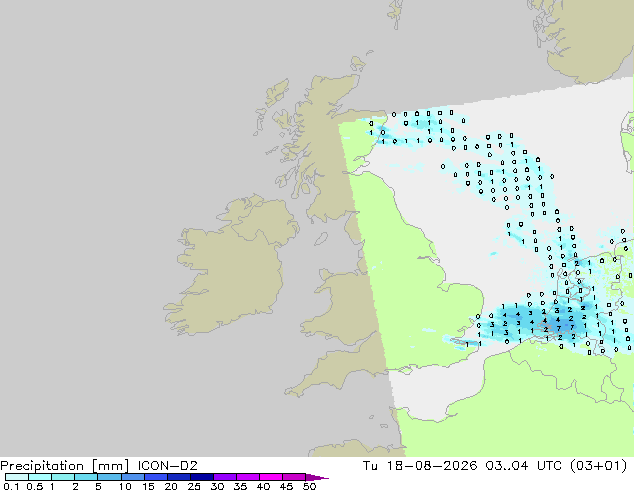Click the 40–45 mm magenta swatch
The height and width of the screenshot is (490, 634).
click(x=271, y=477)
